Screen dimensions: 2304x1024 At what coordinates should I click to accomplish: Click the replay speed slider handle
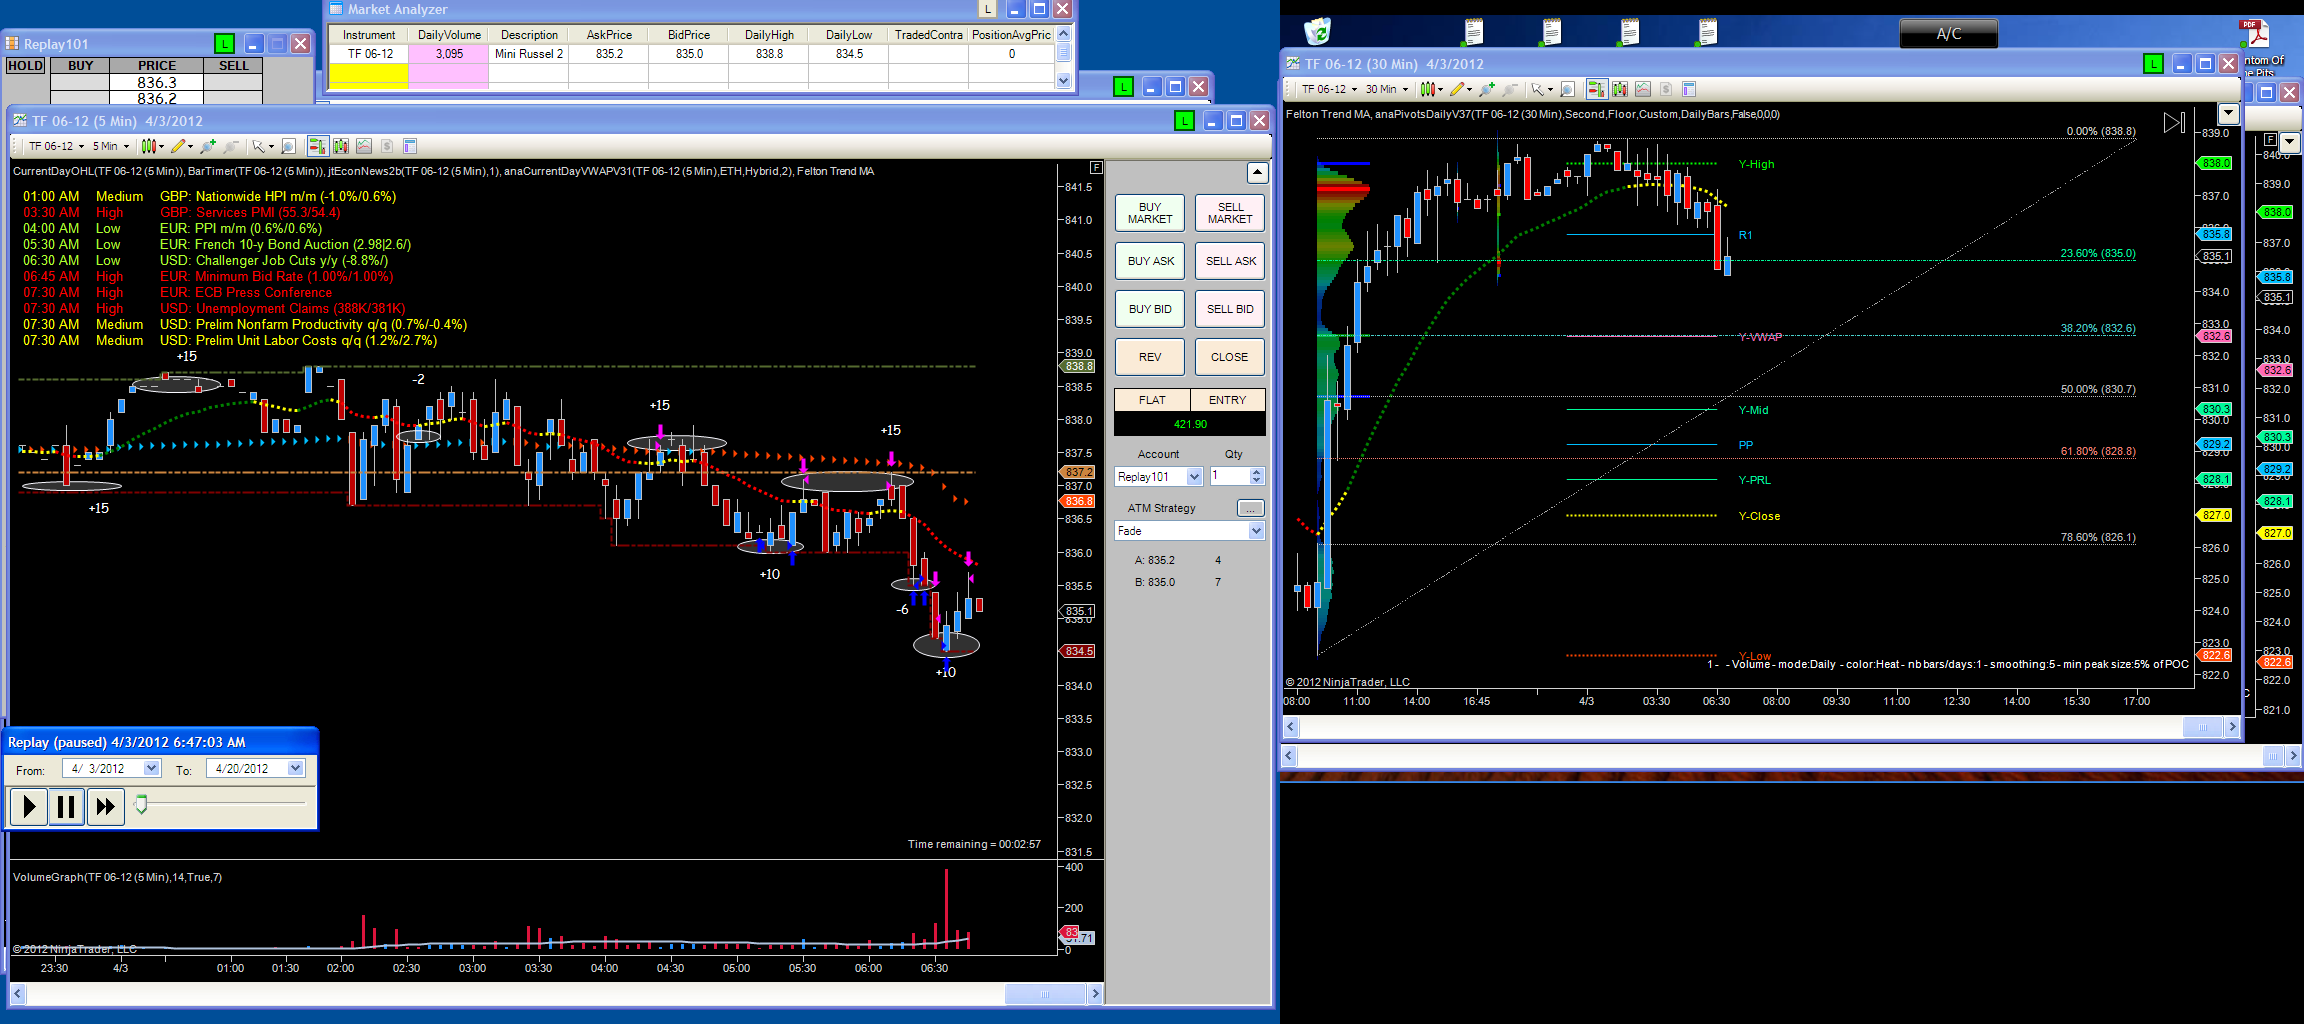(141, 804)
